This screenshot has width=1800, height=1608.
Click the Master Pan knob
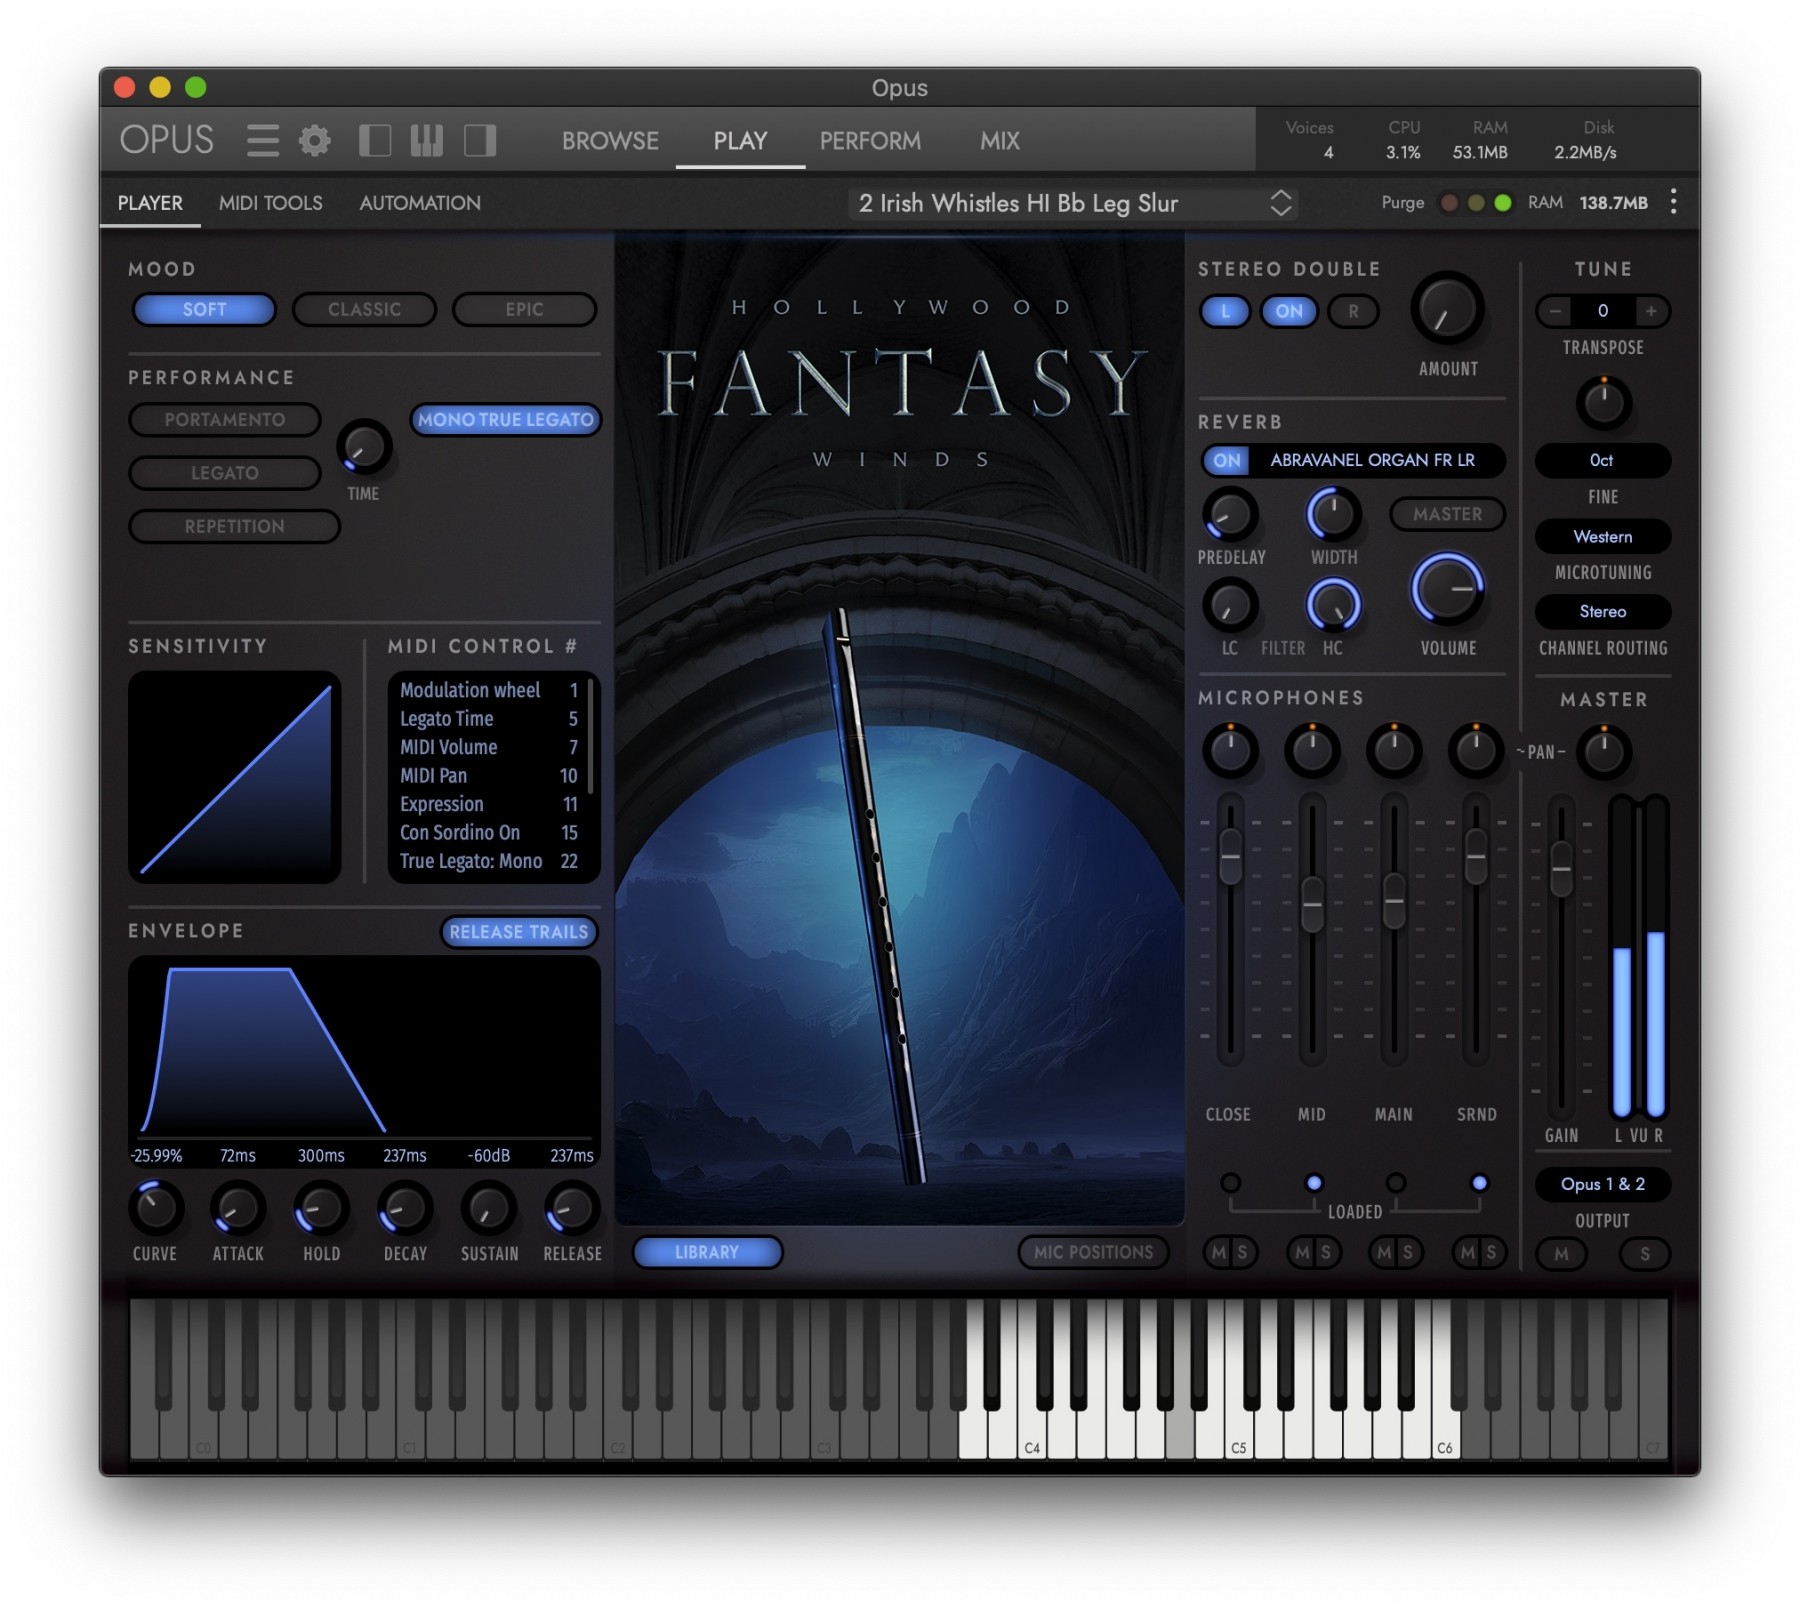(x=1604, y=752)
